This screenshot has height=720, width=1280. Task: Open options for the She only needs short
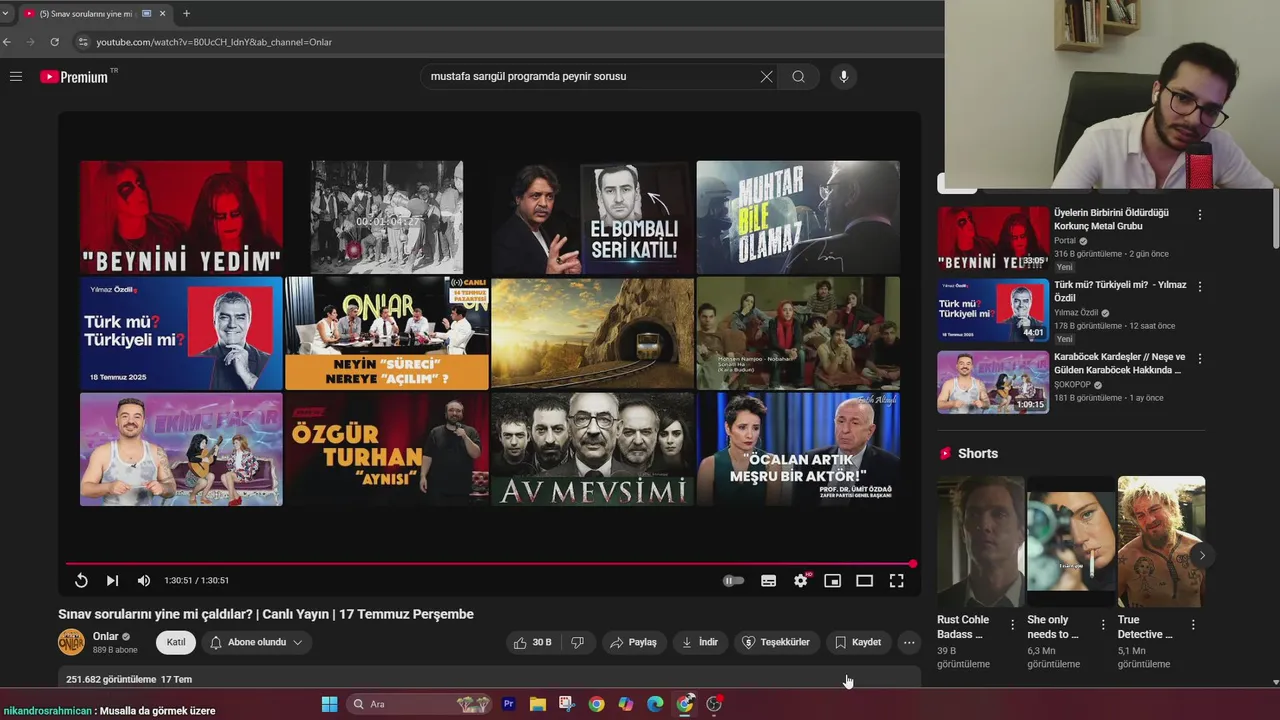point(1103,625)
